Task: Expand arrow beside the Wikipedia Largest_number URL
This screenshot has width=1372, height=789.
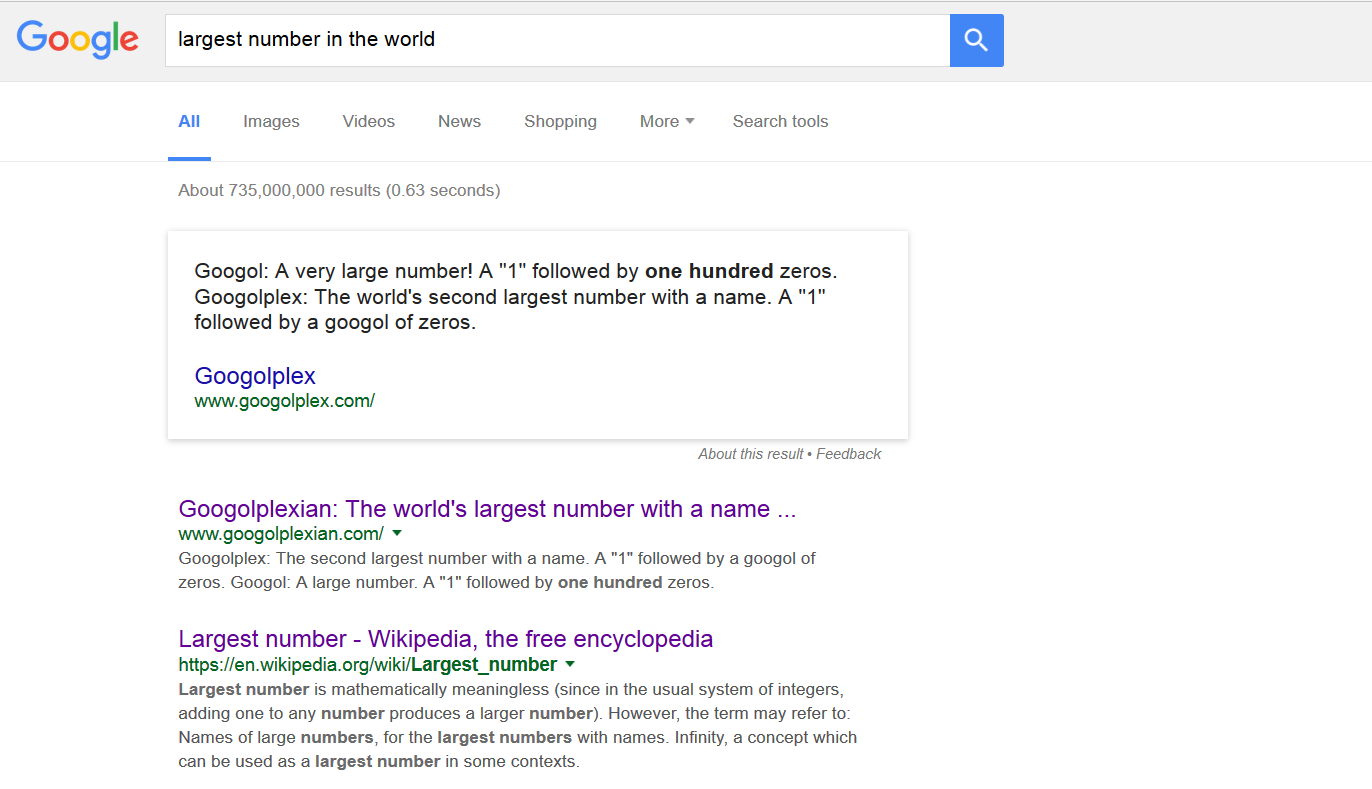Action: (570, 664)
